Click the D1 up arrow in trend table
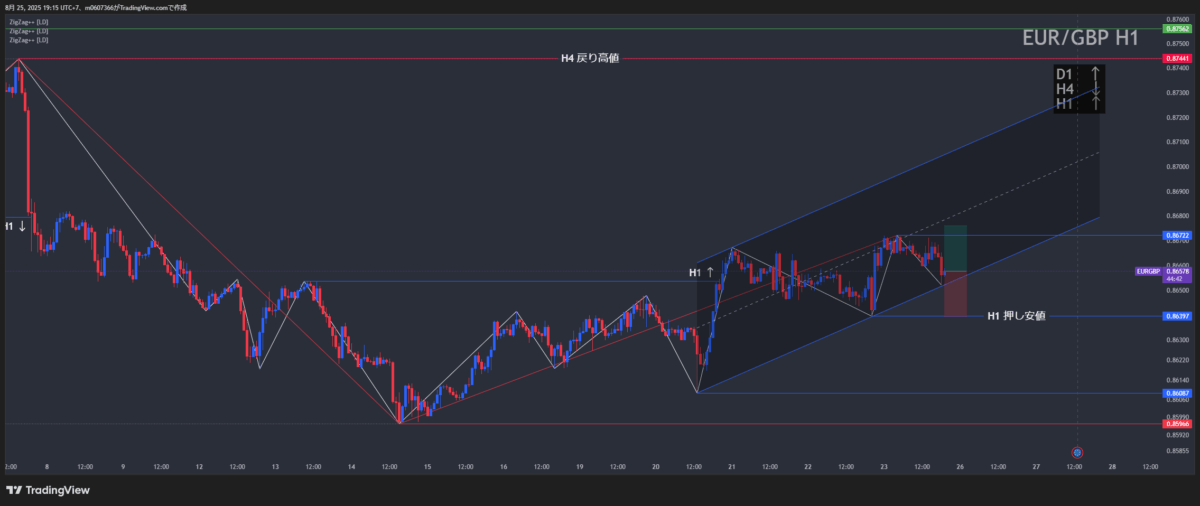The image size is (1200, 506). coord(1096,74)
